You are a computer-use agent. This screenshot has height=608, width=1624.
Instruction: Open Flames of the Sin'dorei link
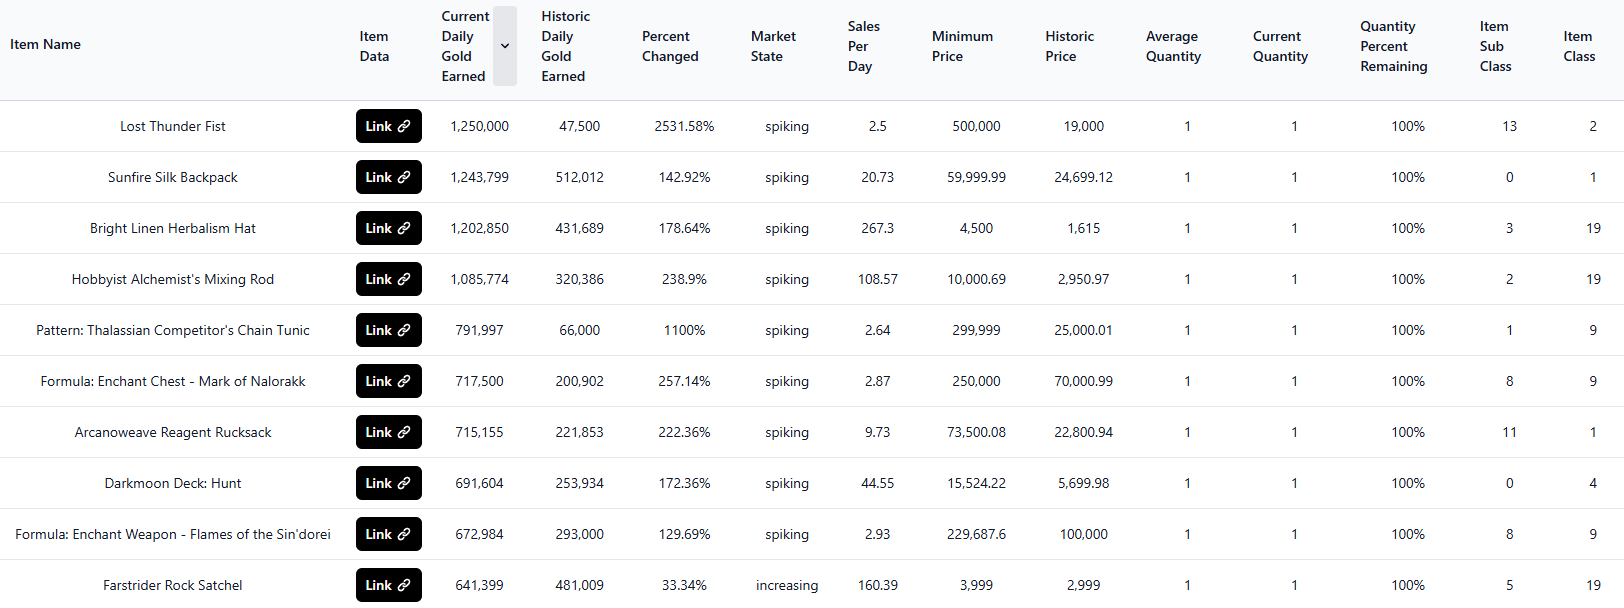pyautogui.click(x=388, y=534)
